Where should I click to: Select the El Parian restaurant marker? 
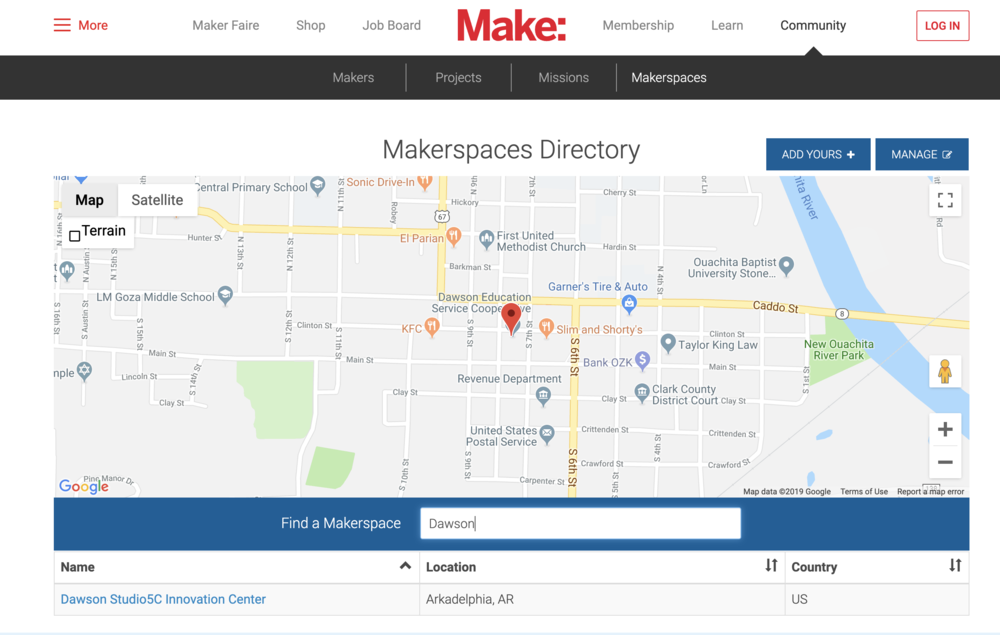click(453, 237)
